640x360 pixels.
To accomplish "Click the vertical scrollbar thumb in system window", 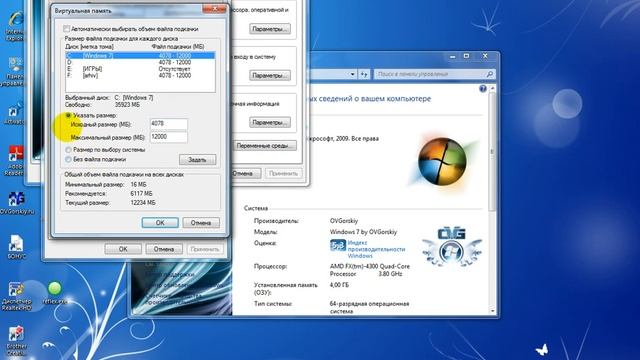I will point(493,151).
